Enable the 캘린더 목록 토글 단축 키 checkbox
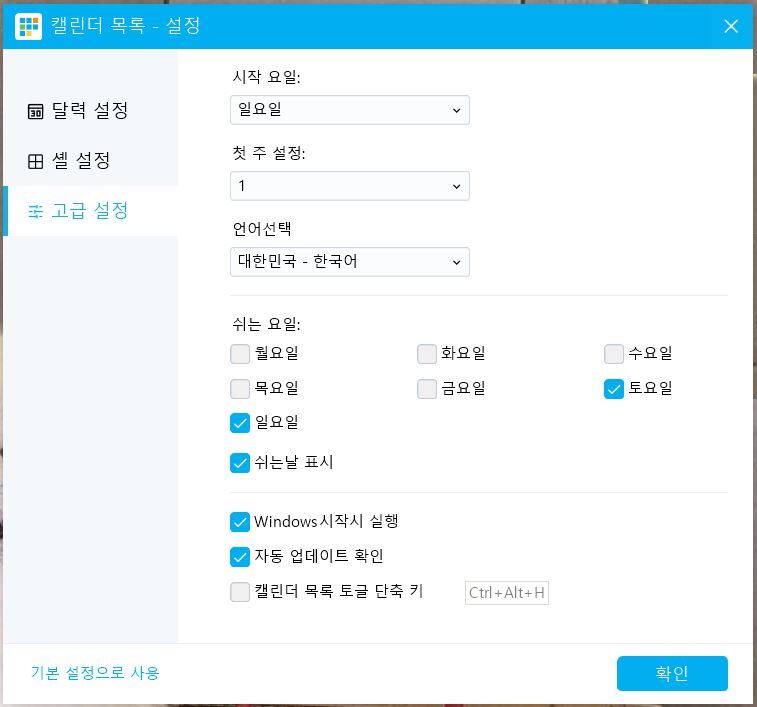The width and height of the screenshot is (757, 707). tap(240, 592)
